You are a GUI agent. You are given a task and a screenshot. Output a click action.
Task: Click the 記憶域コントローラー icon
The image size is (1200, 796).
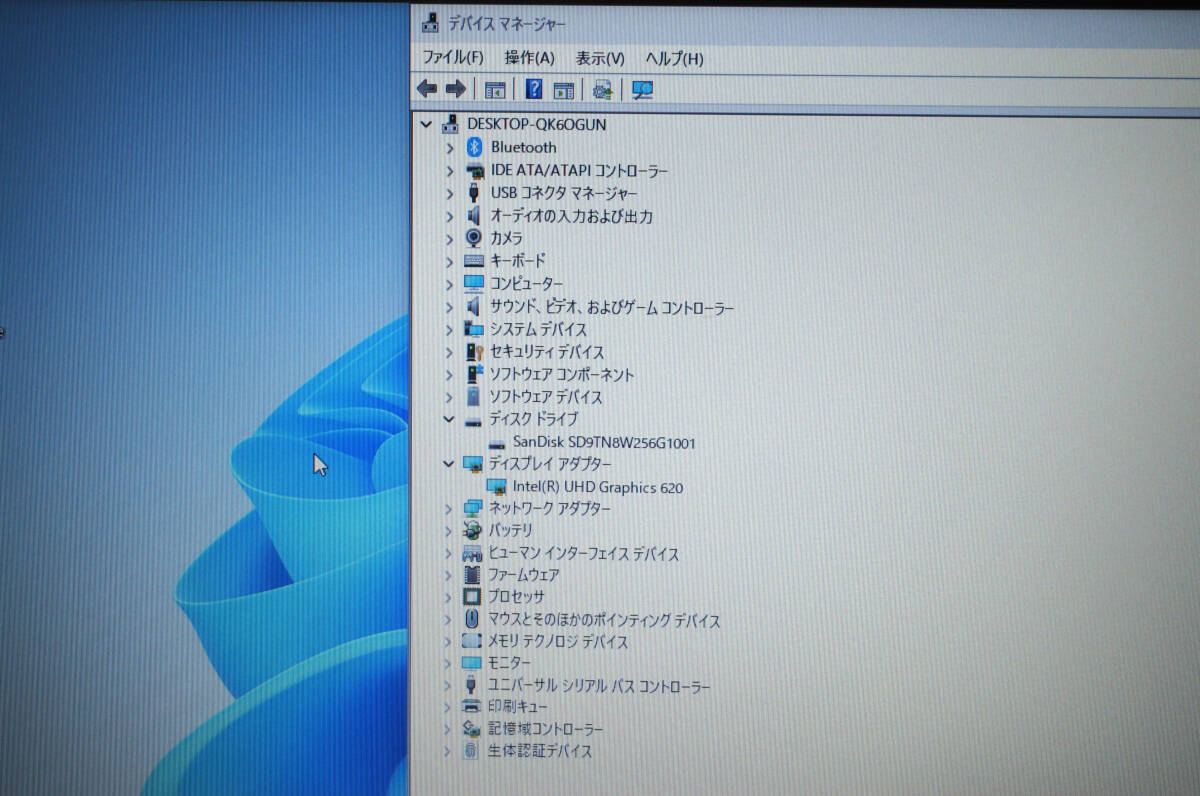pos(471,728)
